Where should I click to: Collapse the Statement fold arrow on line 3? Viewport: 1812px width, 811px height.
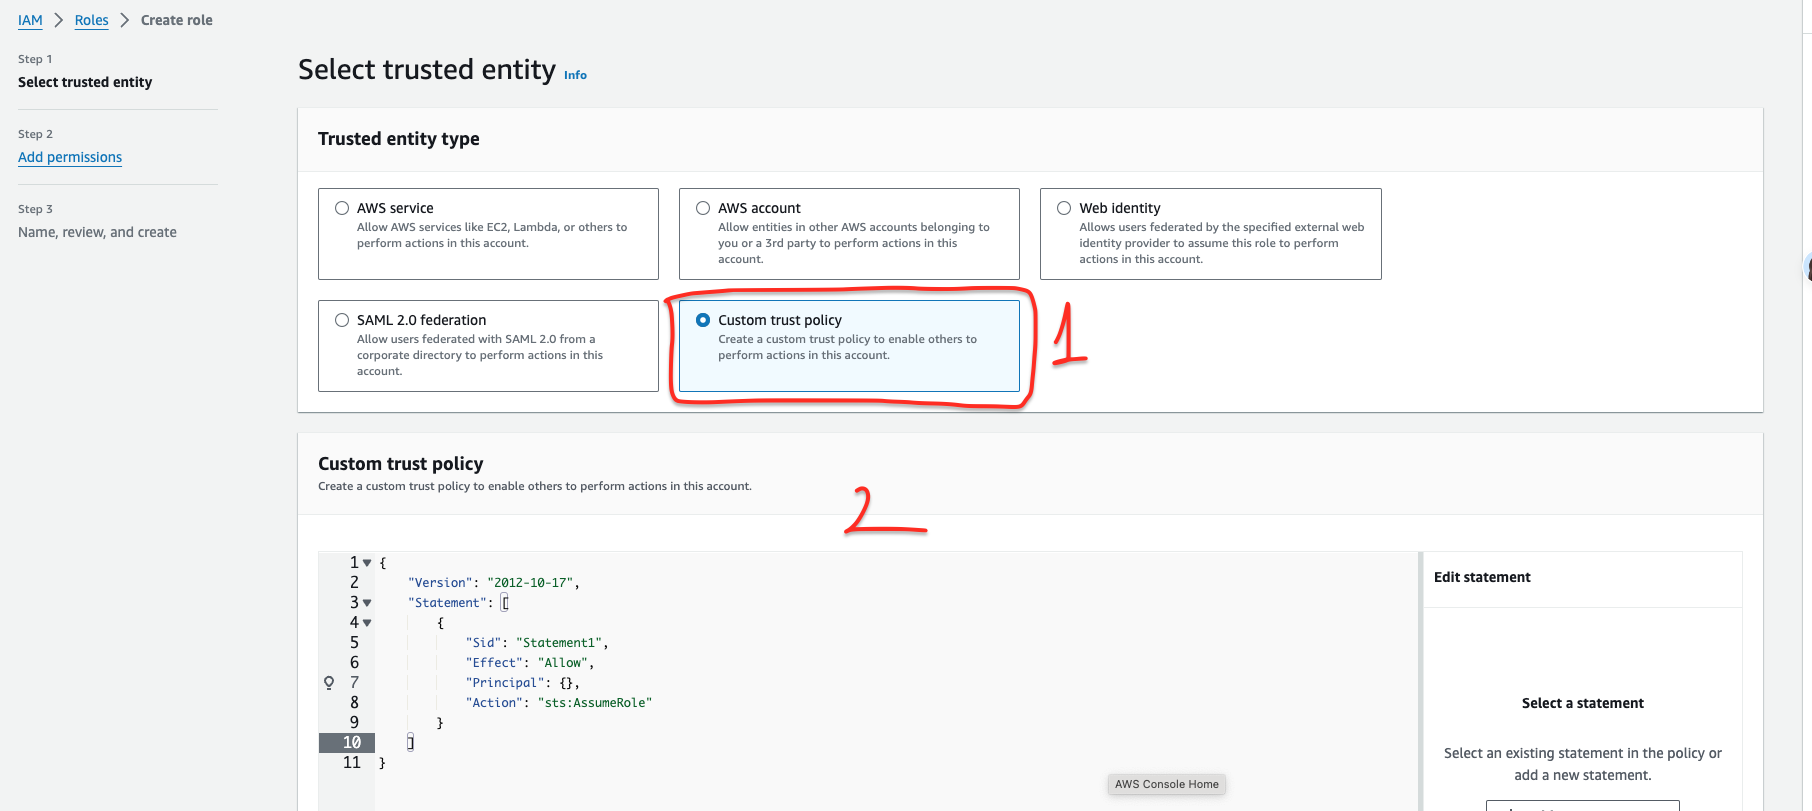pos(367,603)
